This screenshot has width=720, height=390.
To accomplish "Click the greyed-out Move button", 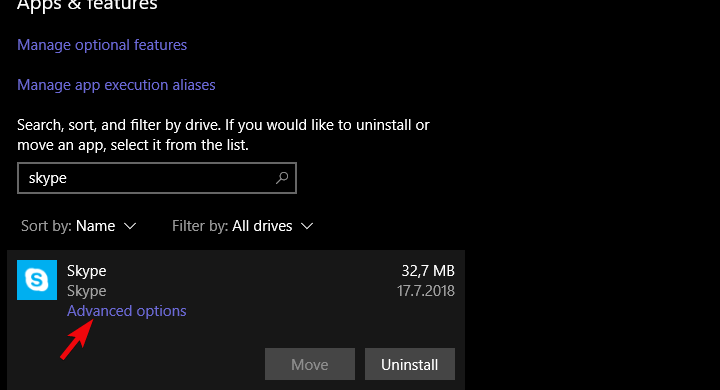I will (310, 364).
